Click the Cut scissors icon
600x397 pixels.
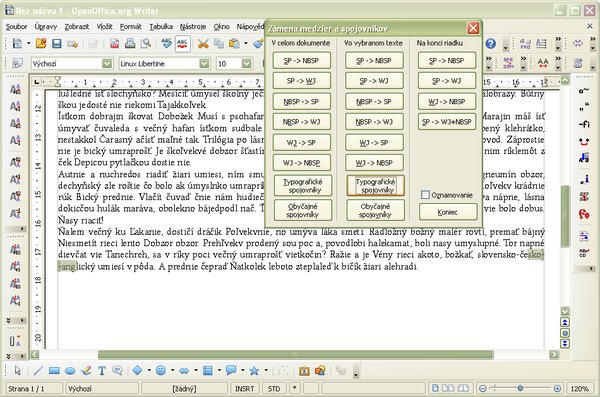(203, 43)
